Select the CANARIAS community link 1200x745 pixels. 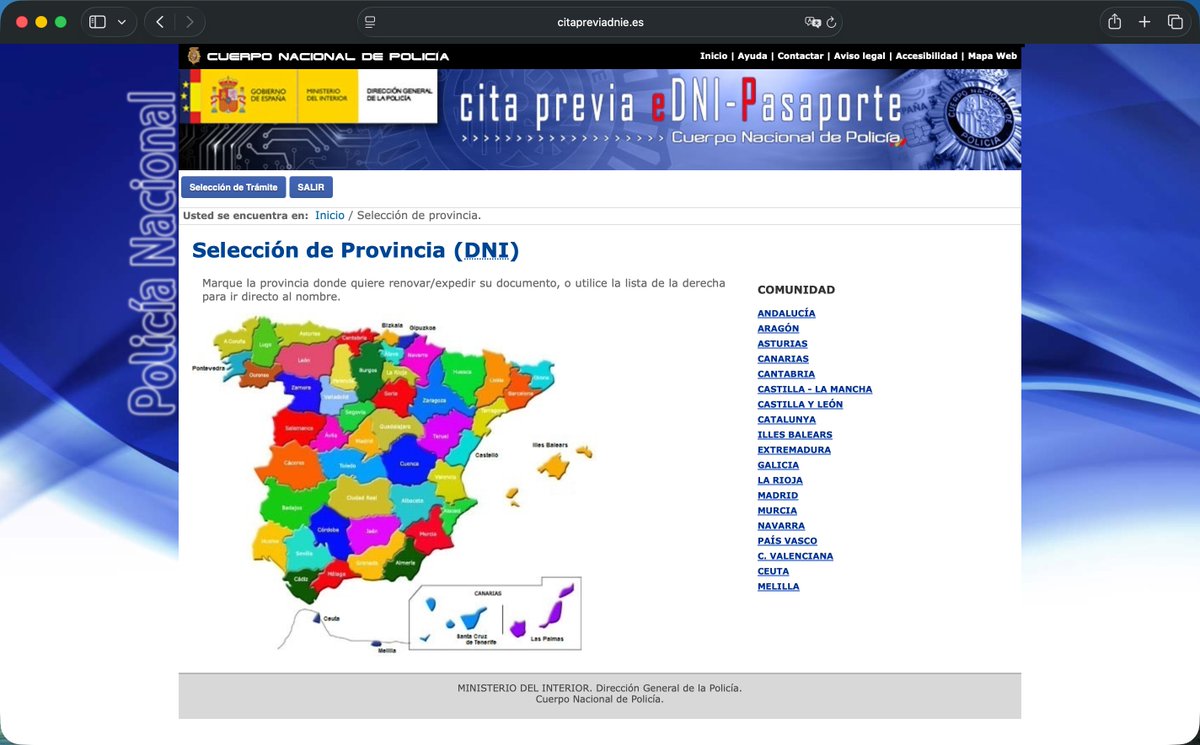coord(783,358)
